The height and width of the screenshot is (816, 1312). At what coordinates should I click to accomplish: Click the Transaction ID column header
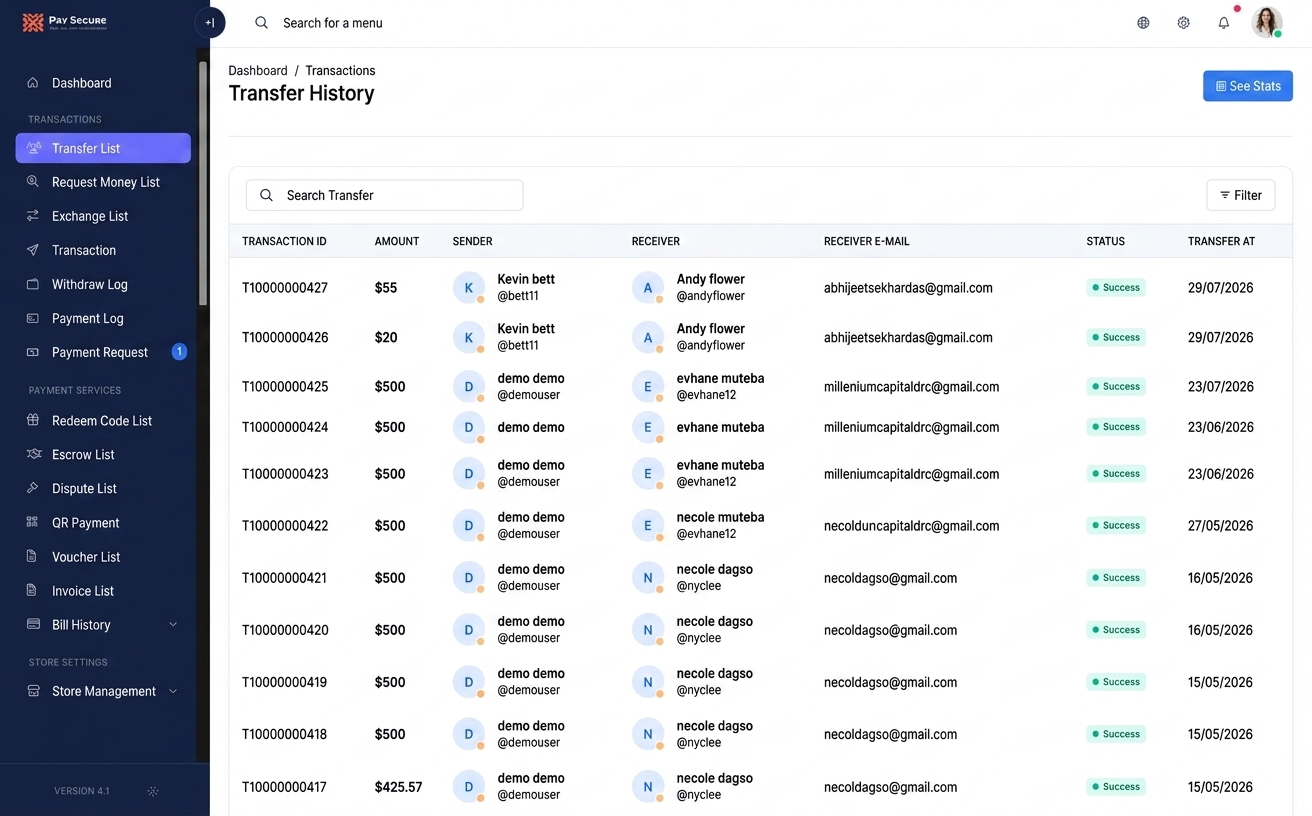284,241
